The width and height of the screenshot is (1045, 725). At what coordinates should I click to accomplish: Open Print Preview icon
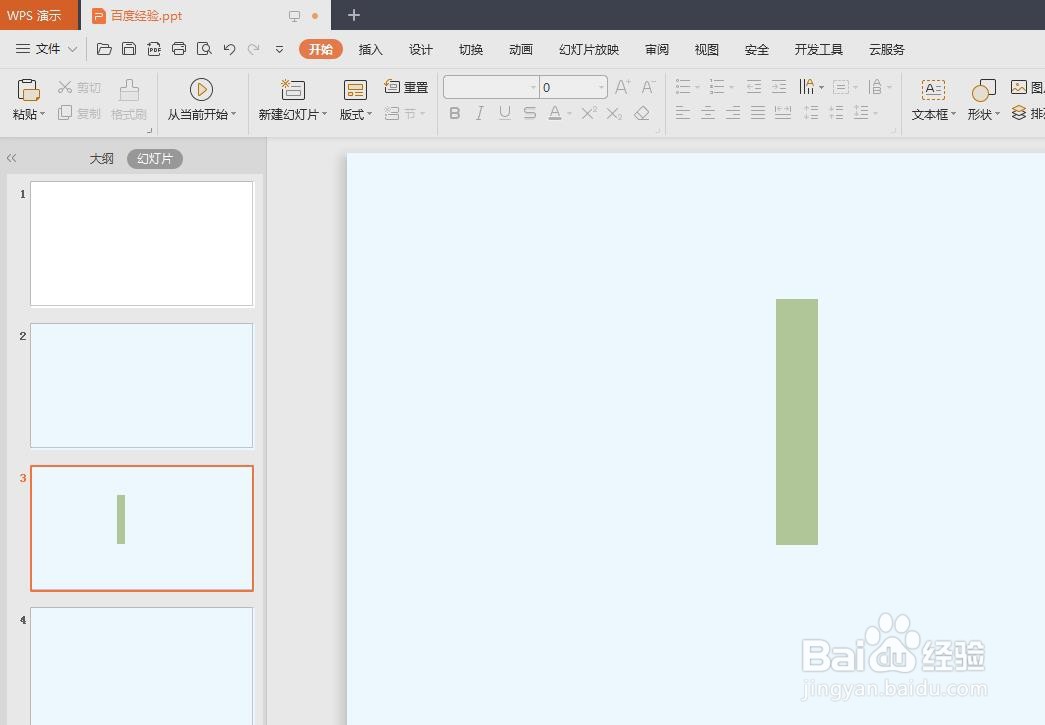pos(204,49)
